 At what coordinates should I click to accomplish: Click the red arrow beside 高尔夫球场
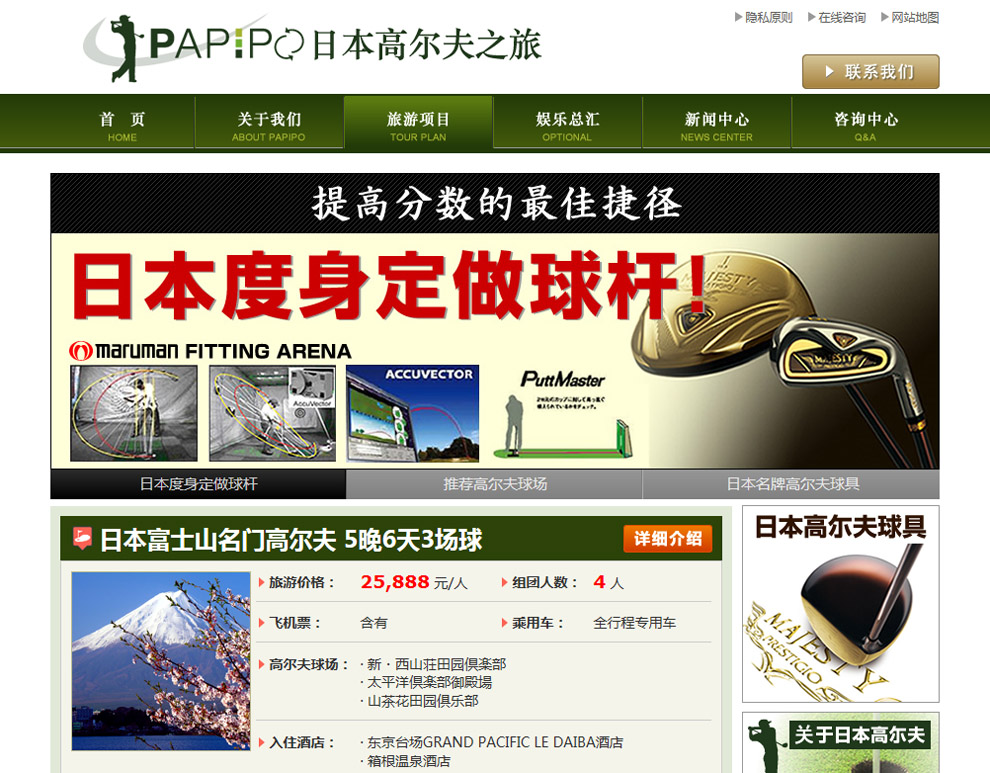pos(261,664)
